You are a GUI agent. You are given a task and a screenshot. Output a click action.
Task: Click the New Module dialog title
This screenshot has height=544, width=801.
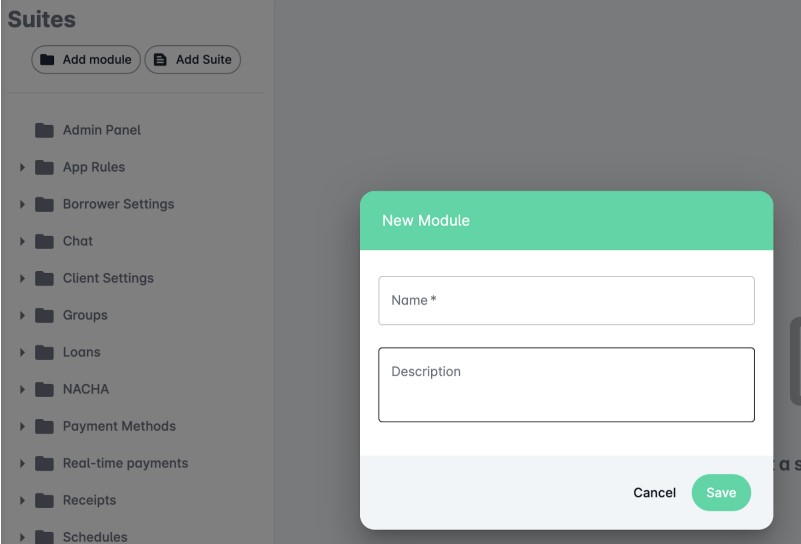pos(426,221)
